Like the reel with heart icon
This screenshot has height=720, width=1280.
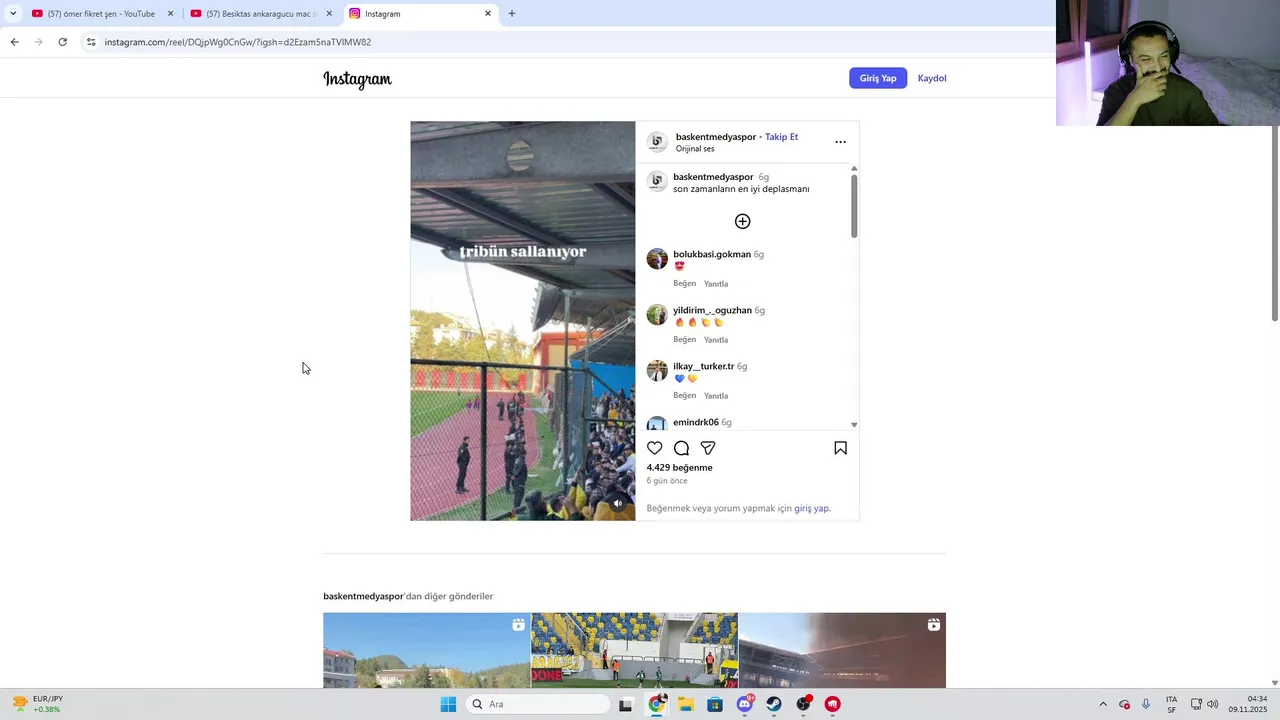coord(655,448)
